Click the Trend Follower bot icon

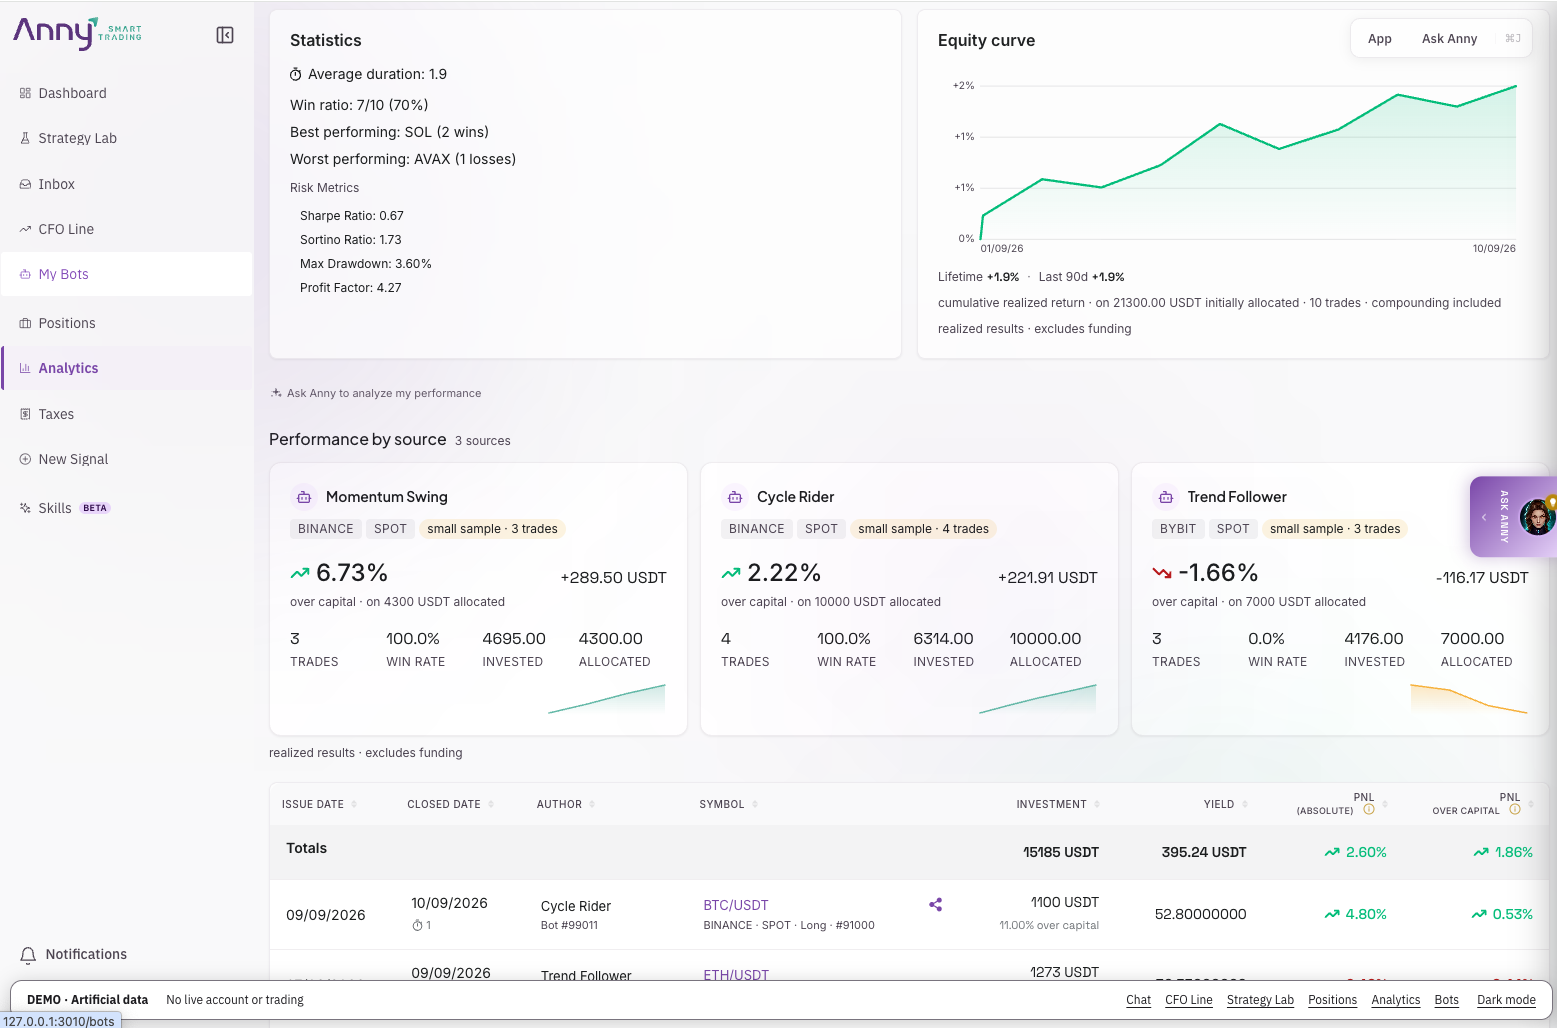point(1165,497)
